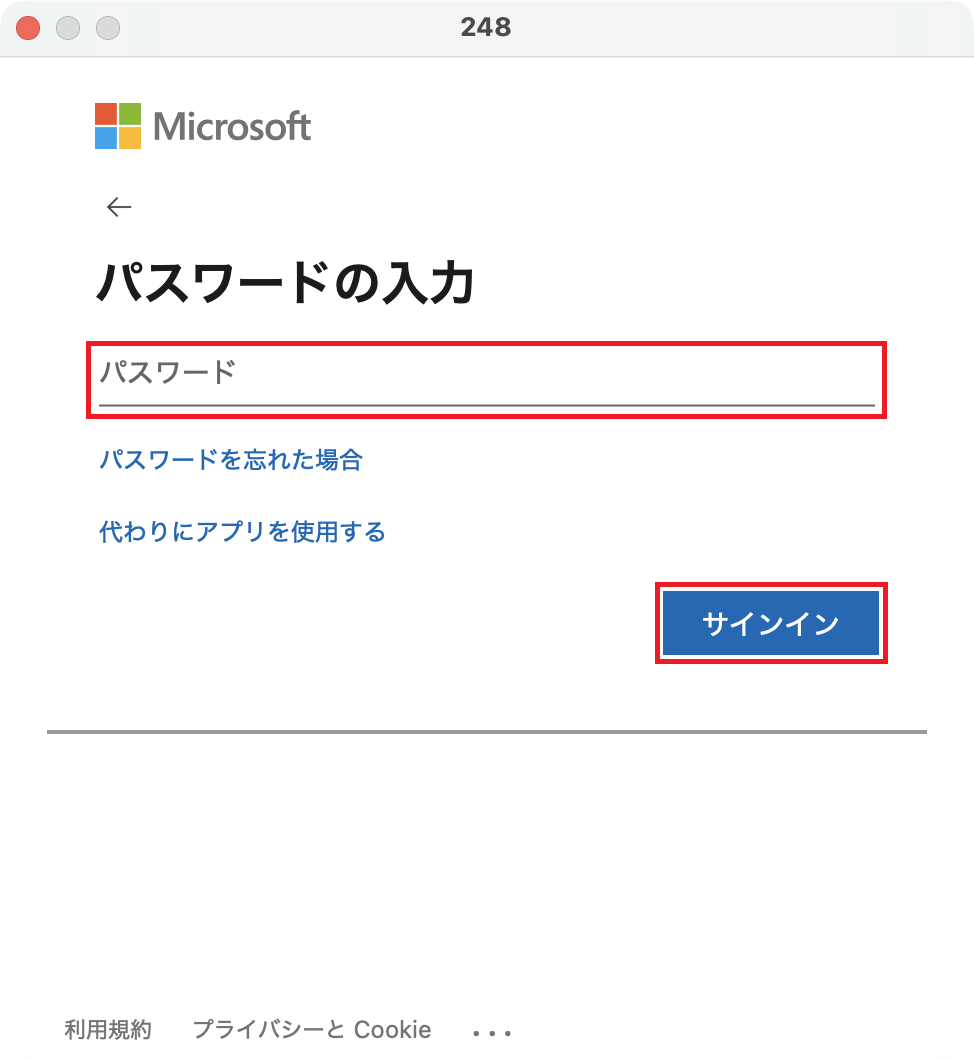Choose 代わりにアプリを使用する link
Image resolution: width=974 pixels, height=1058 pixels.
[242, 531]
